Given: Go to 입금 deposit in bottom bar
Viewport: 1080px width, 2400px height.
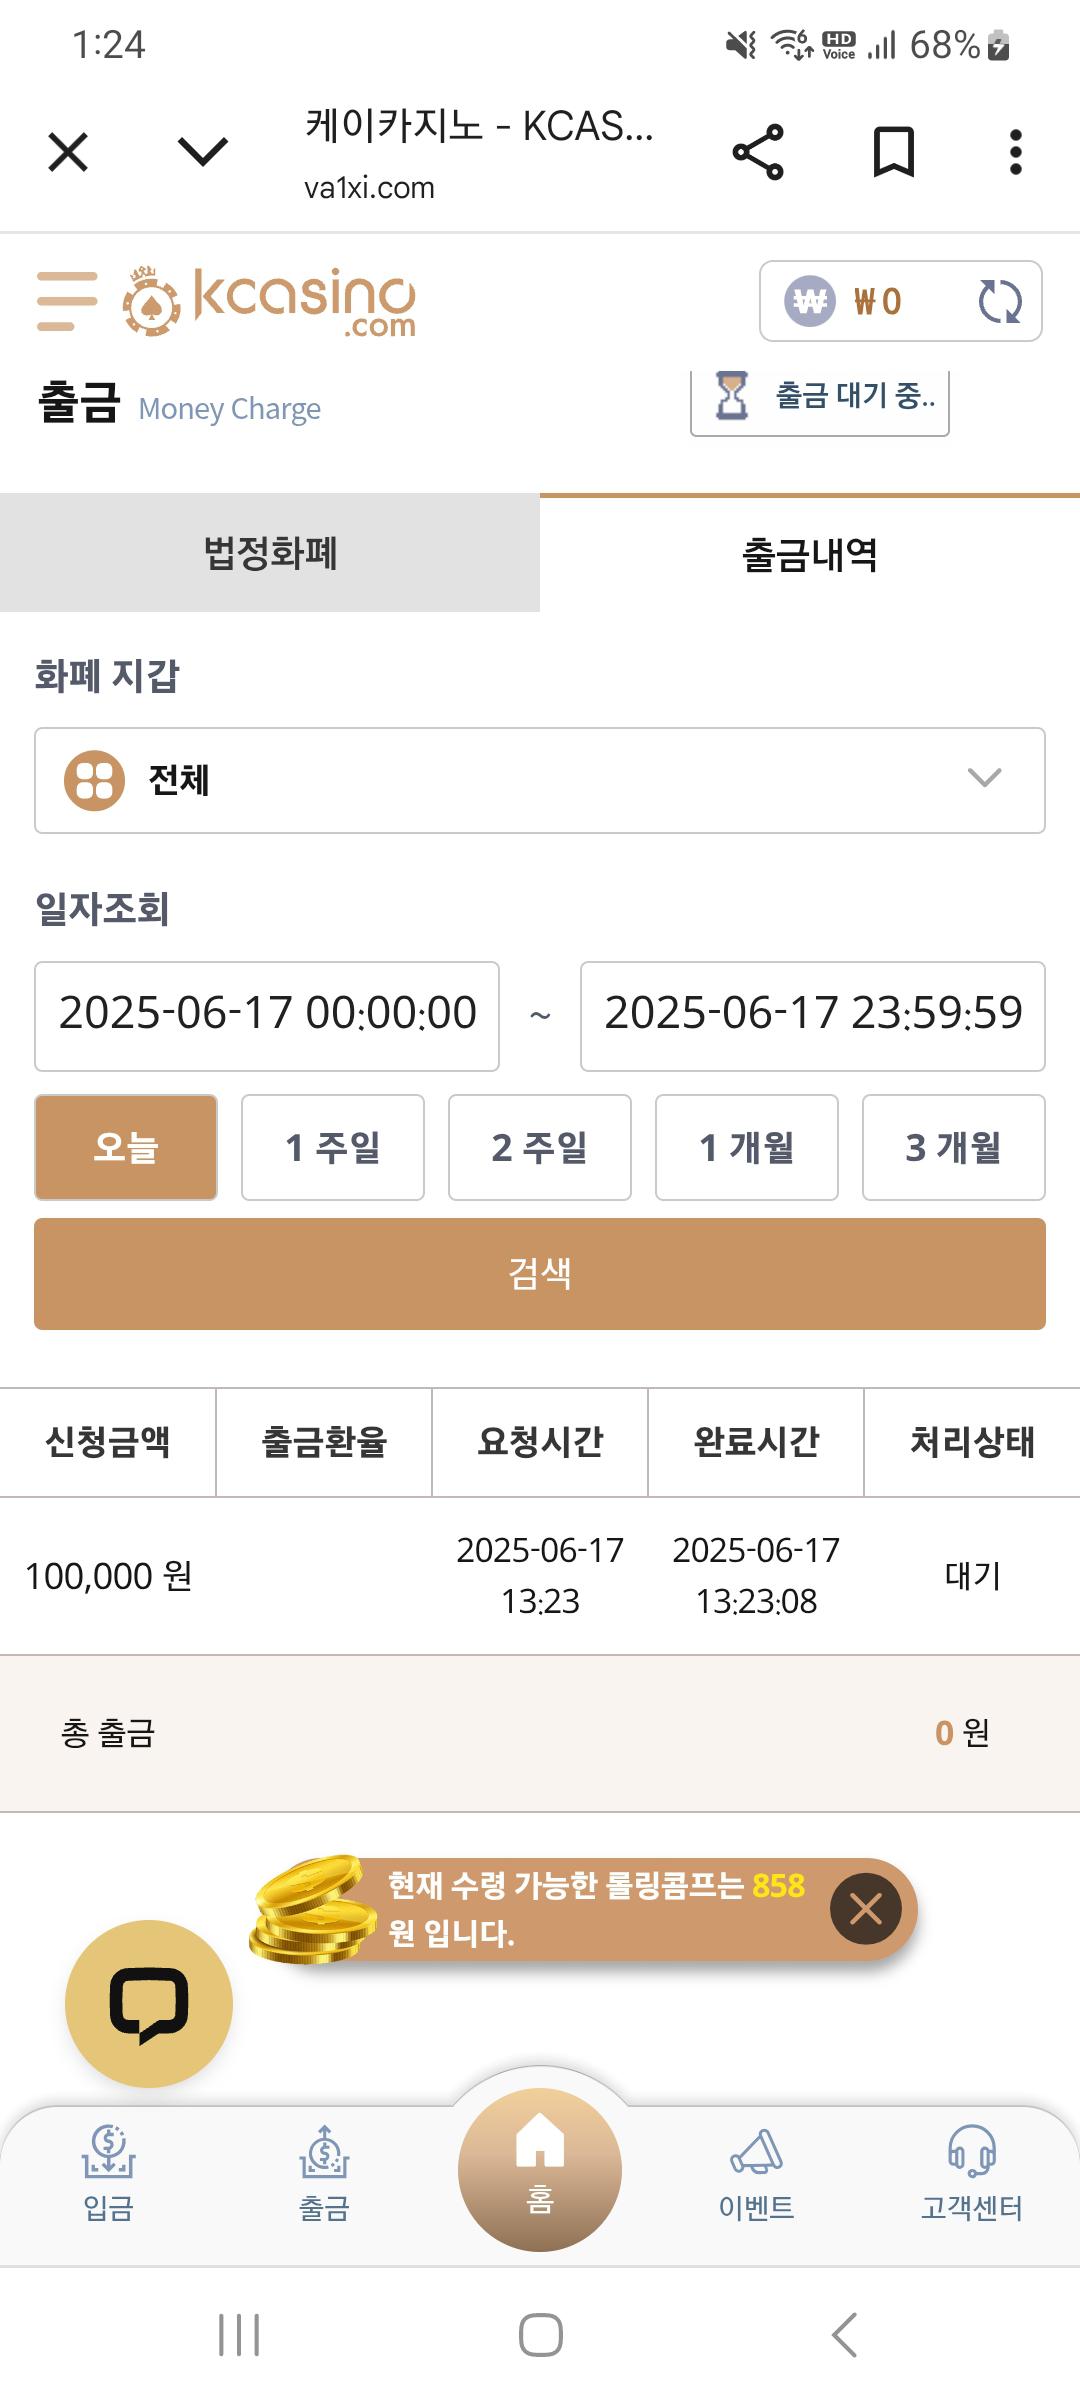Looking at the screenshot, I should pyautogui.click(x=108, y=2172).
